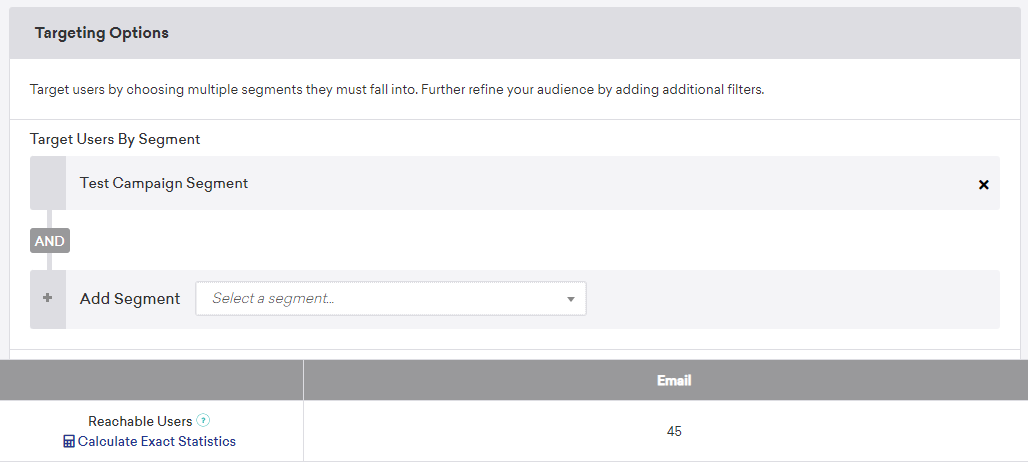This screenshot has height=465, width=1028.
Task: Click the Add Segment label
Action: coord(130,299)
